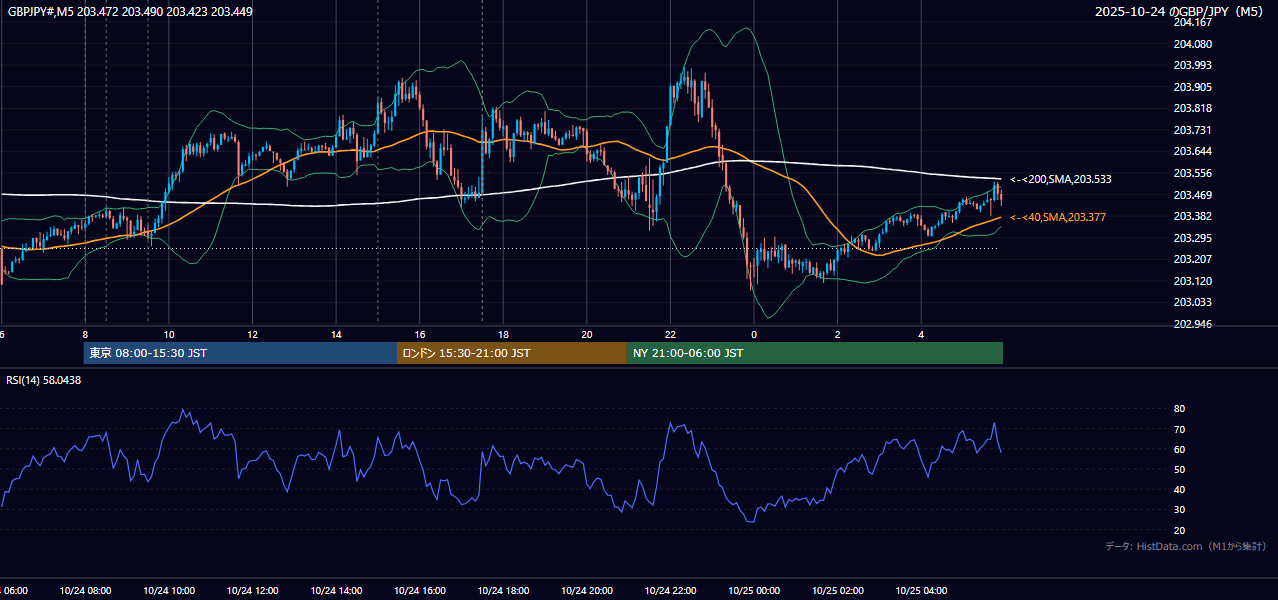
Task: Click hour tick 16 under price chart
Action: (420, 335)
